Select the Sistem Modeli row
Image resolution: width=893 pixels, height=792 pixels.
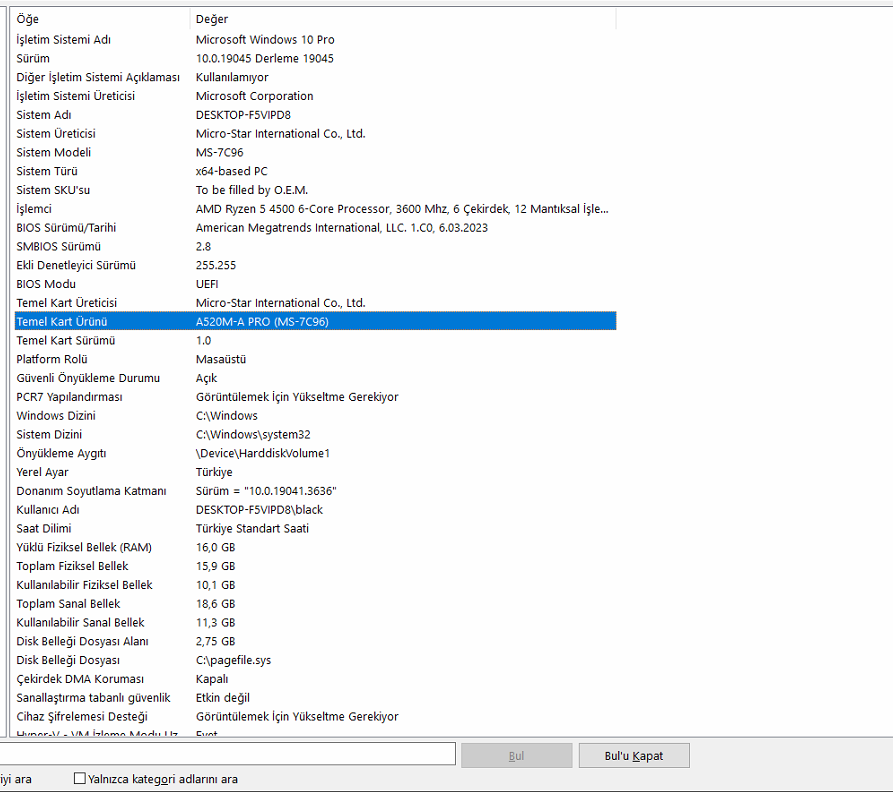316,152
